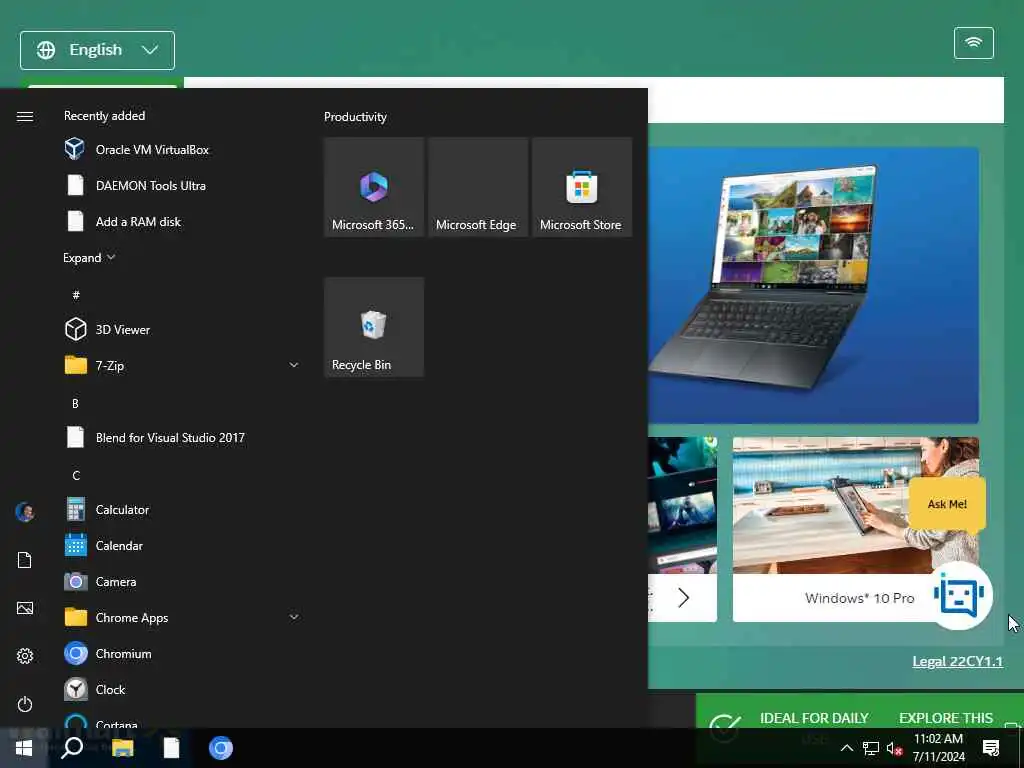The width and height of the screenshot is (1024, 768).
Task: Click the hamburger menu in Start
Action: (25, 116)
